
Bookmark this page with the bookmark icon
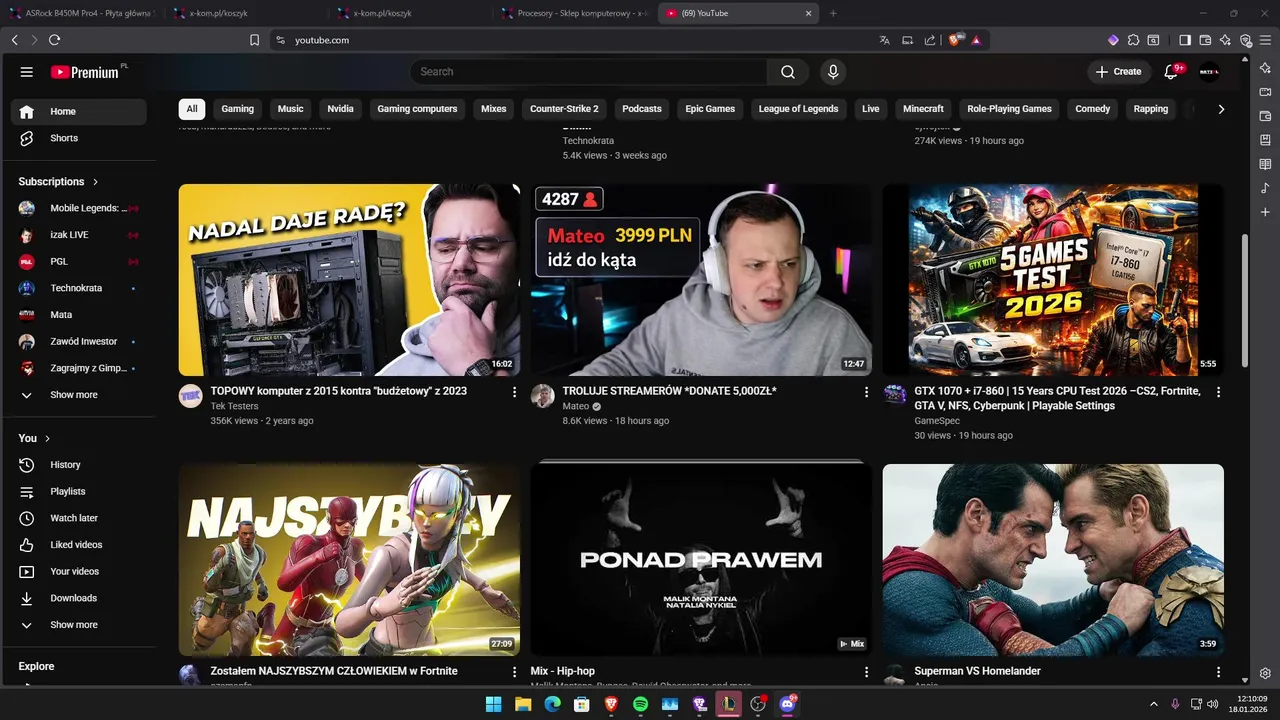pos(254,40)
